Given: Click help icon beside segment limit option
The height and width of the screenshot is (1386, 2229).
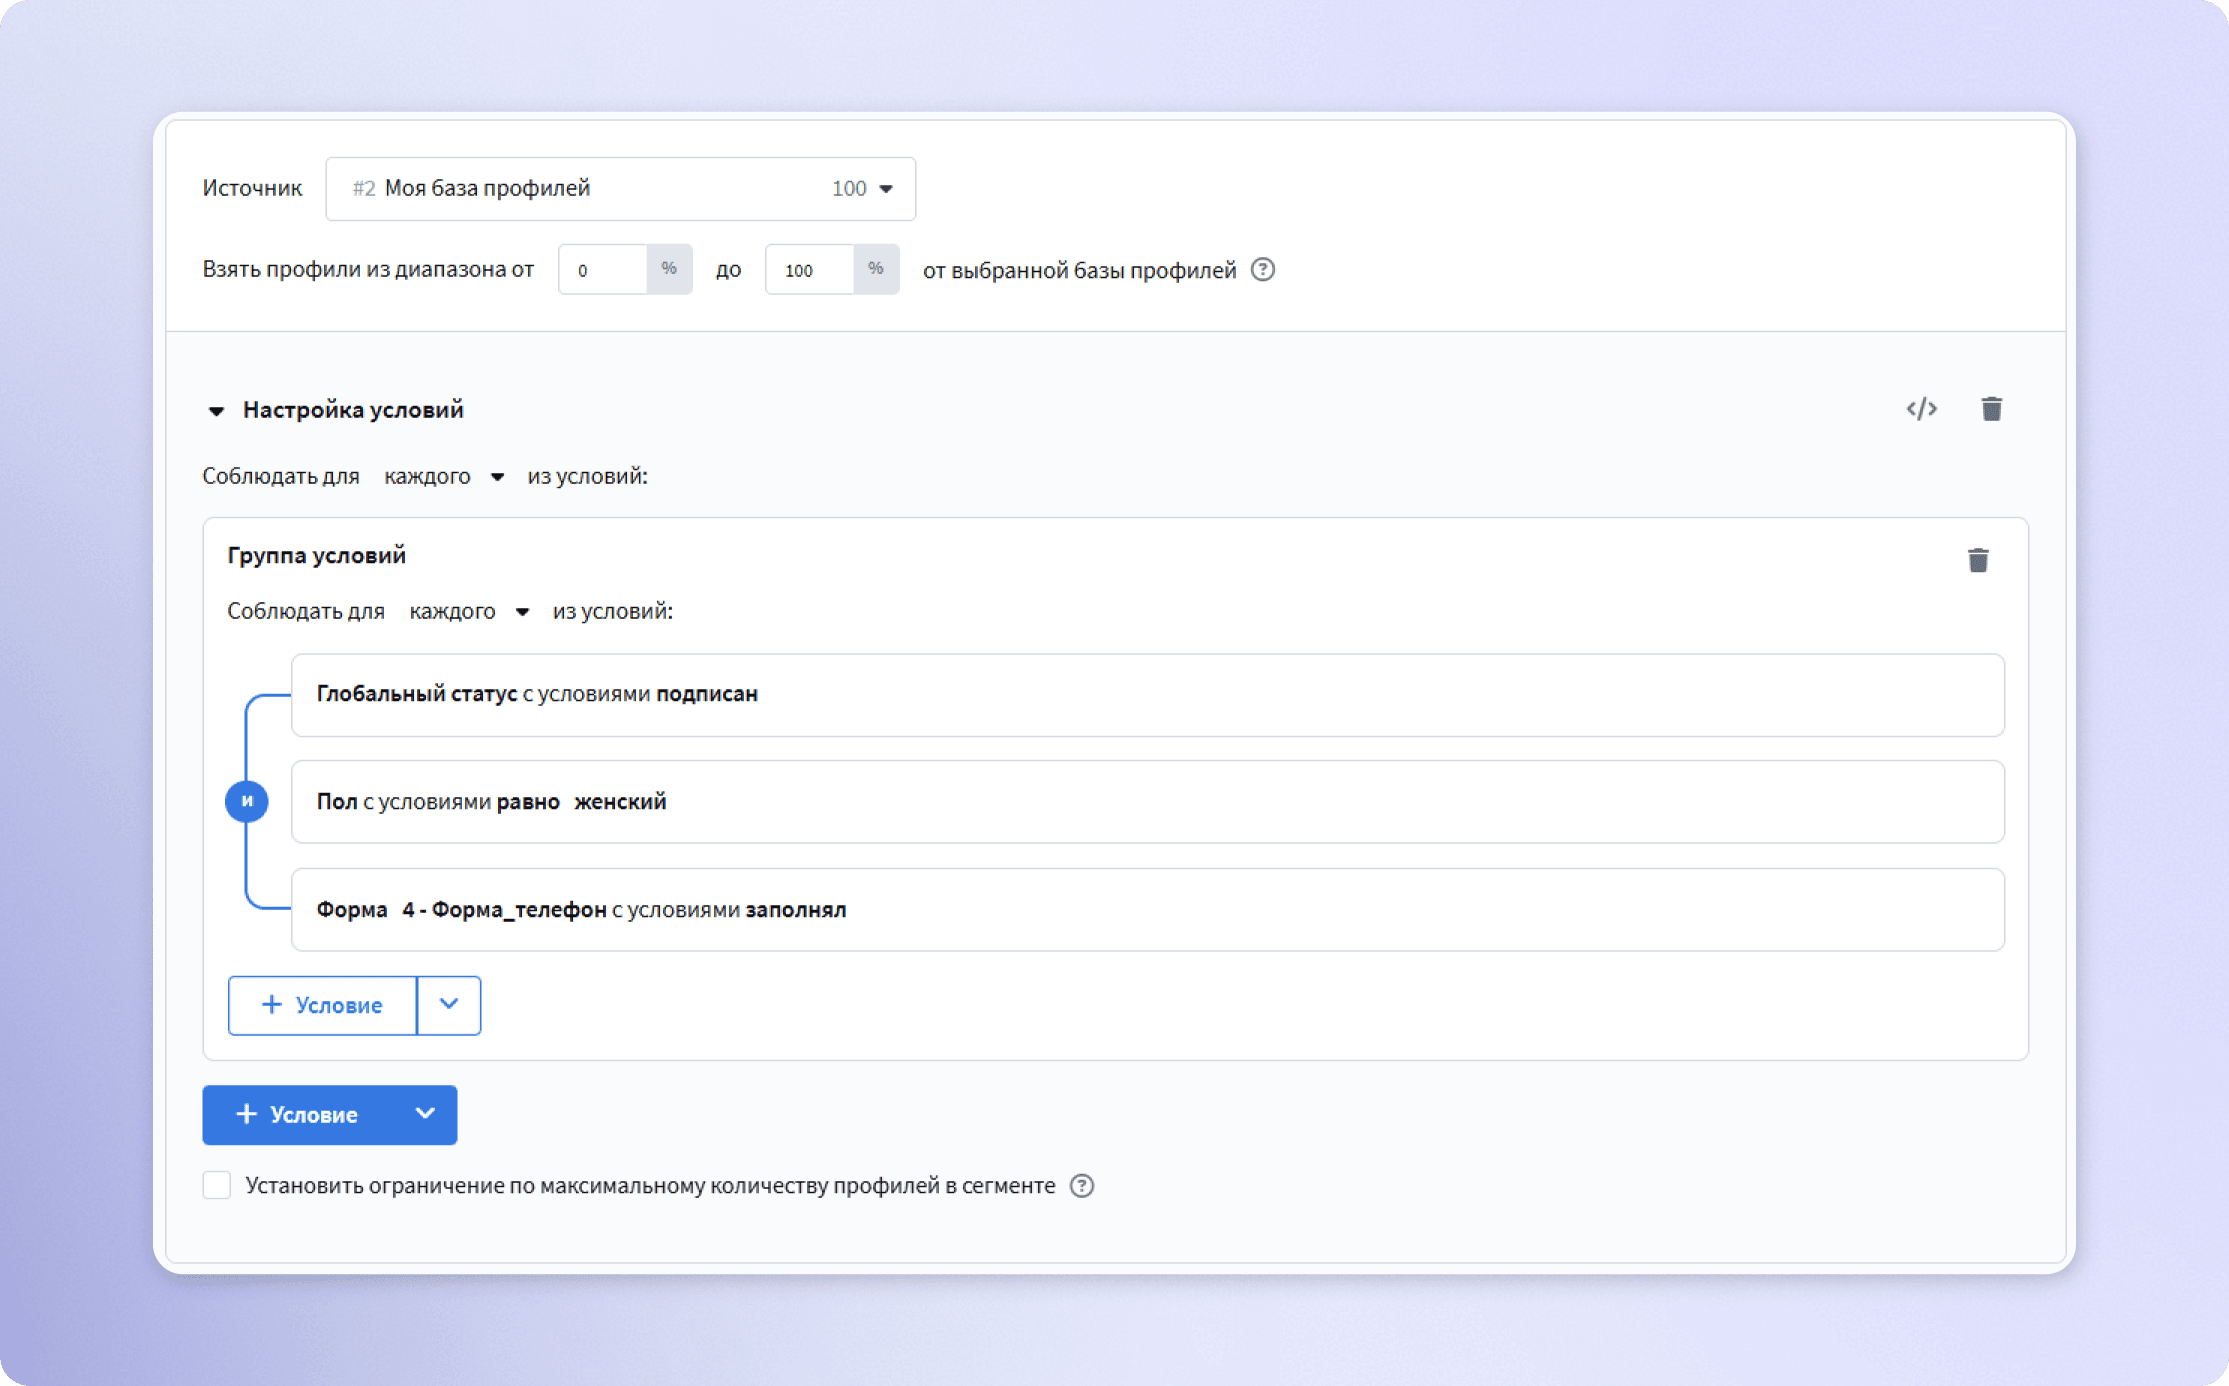Looking at the screenshot, I should pos(1081,1186).
